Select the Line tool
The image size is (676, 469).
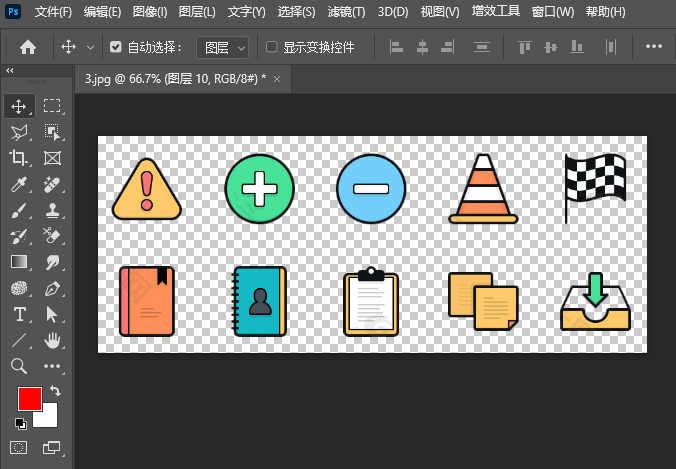point(19,340)
